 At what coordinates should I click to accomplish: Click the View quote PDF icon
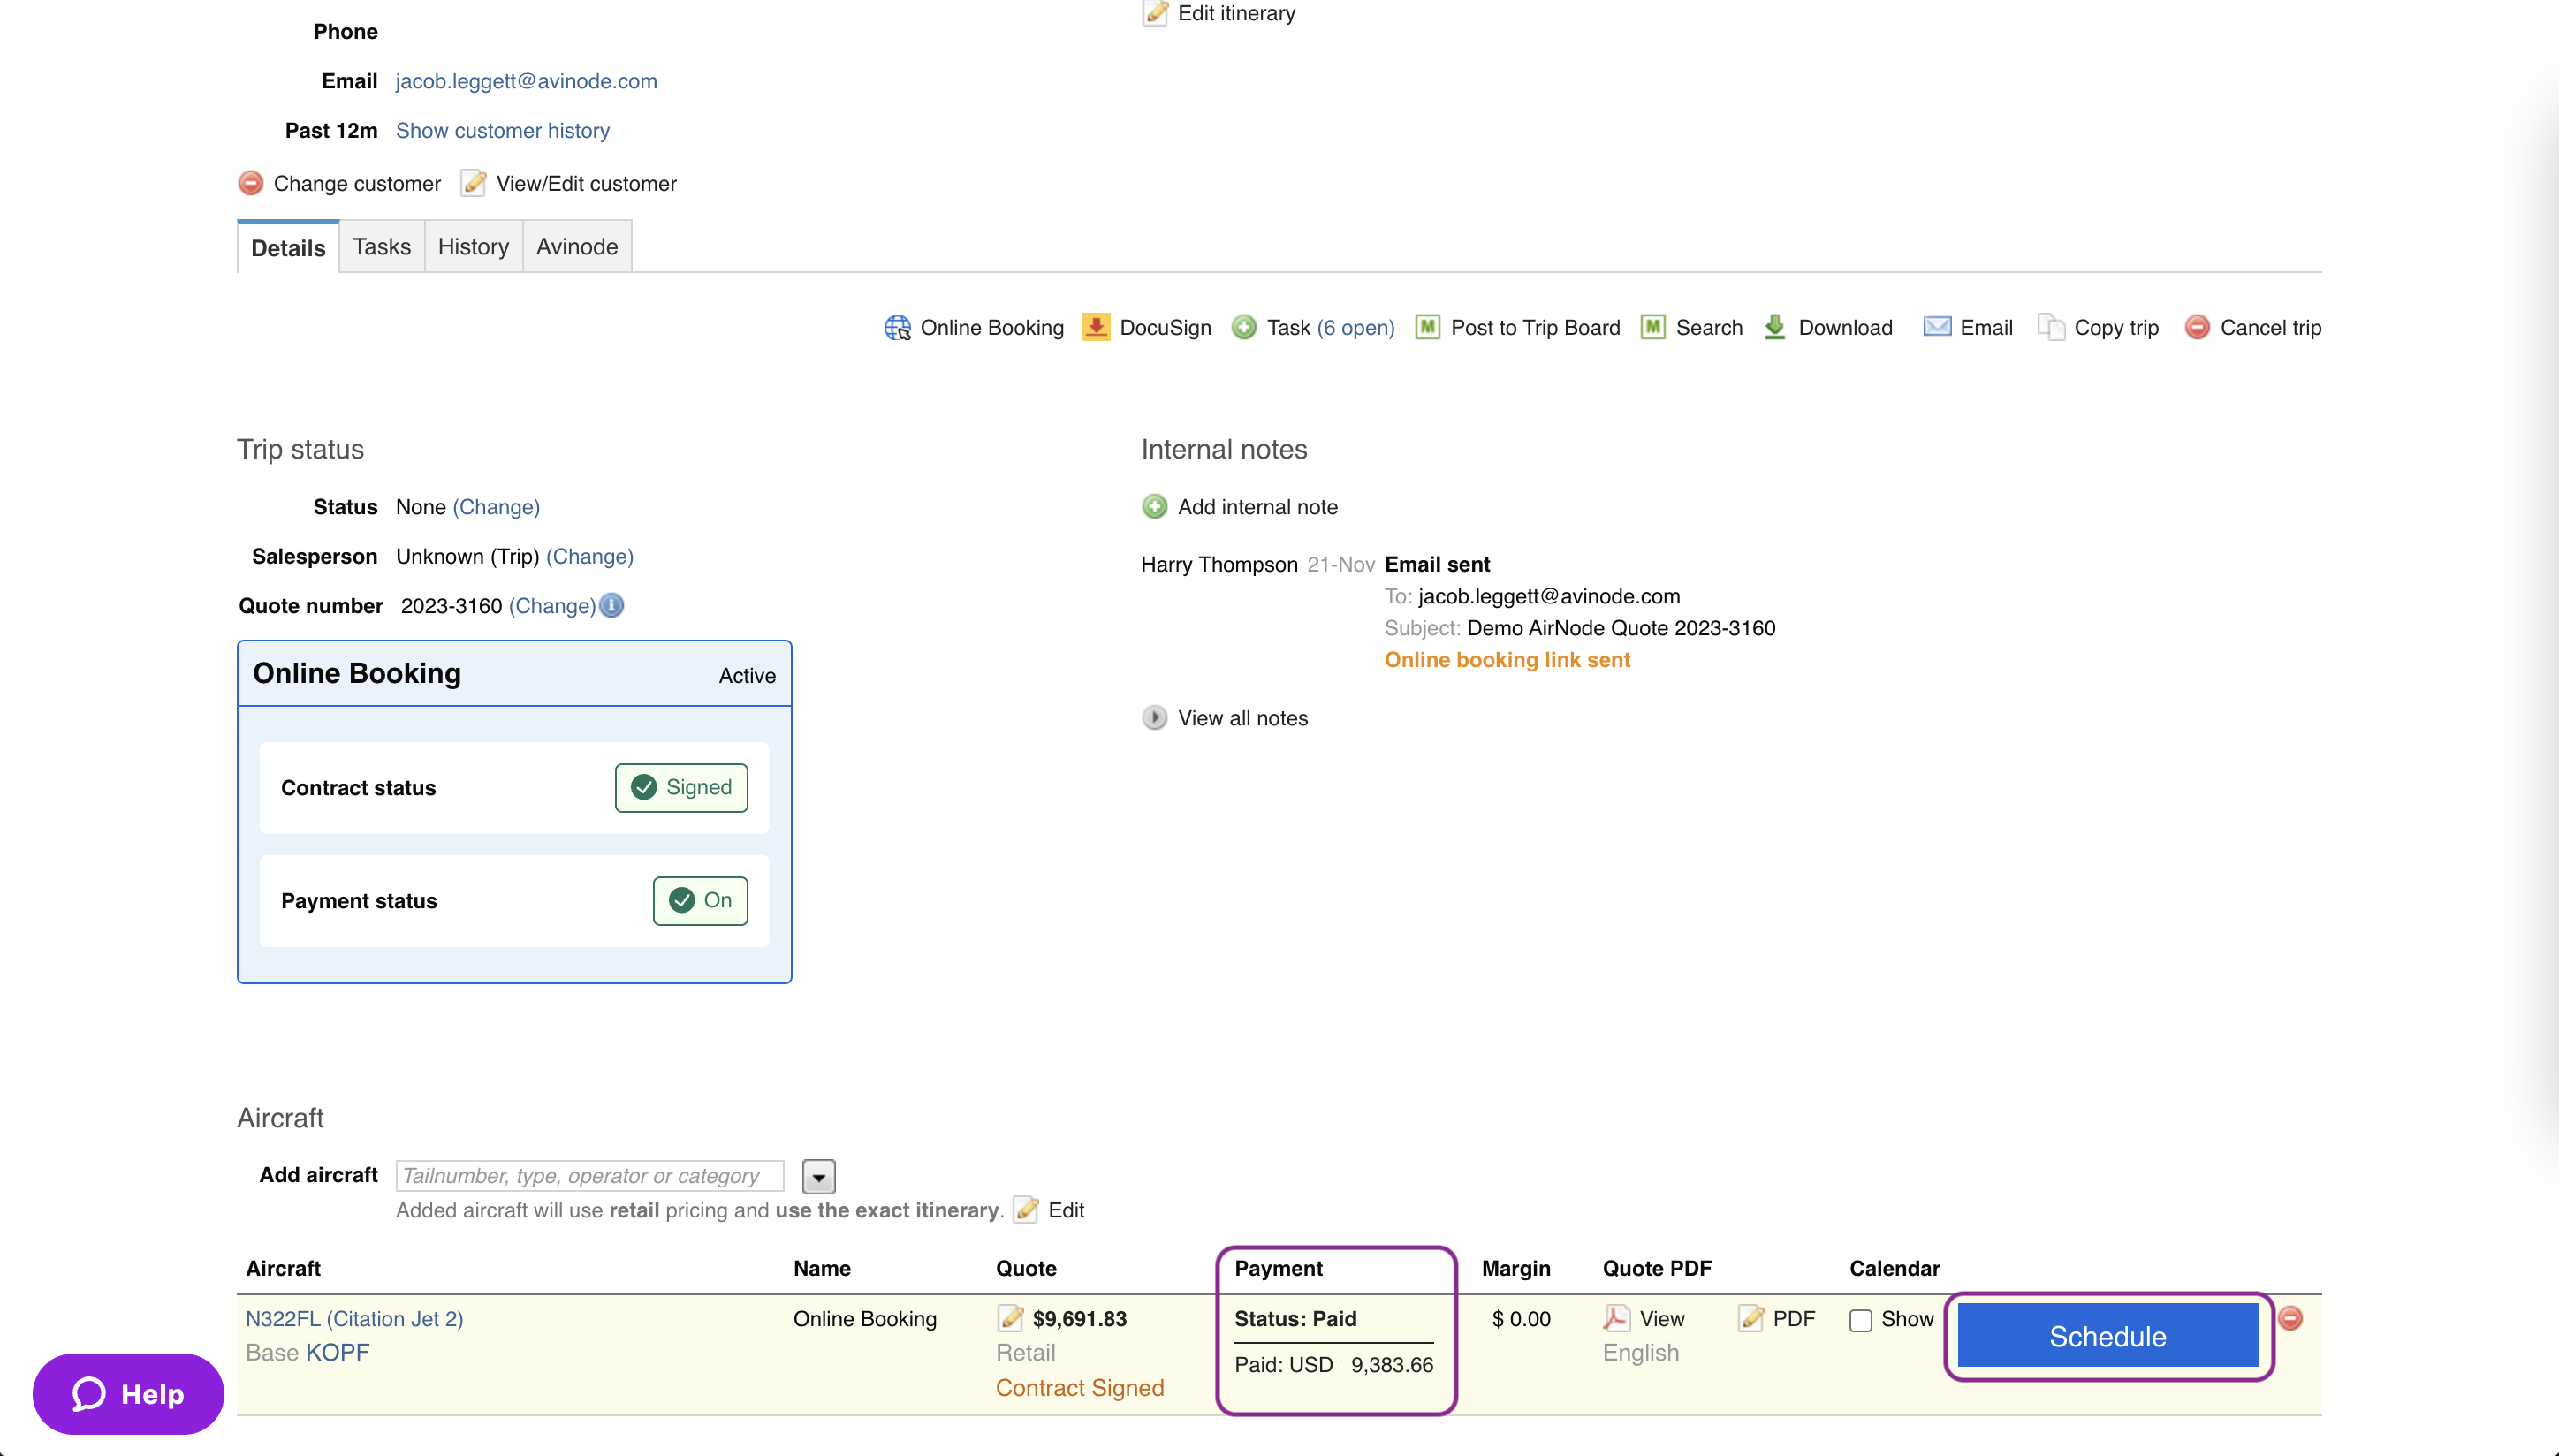pyautogui.click(x=1617, y=1319)
